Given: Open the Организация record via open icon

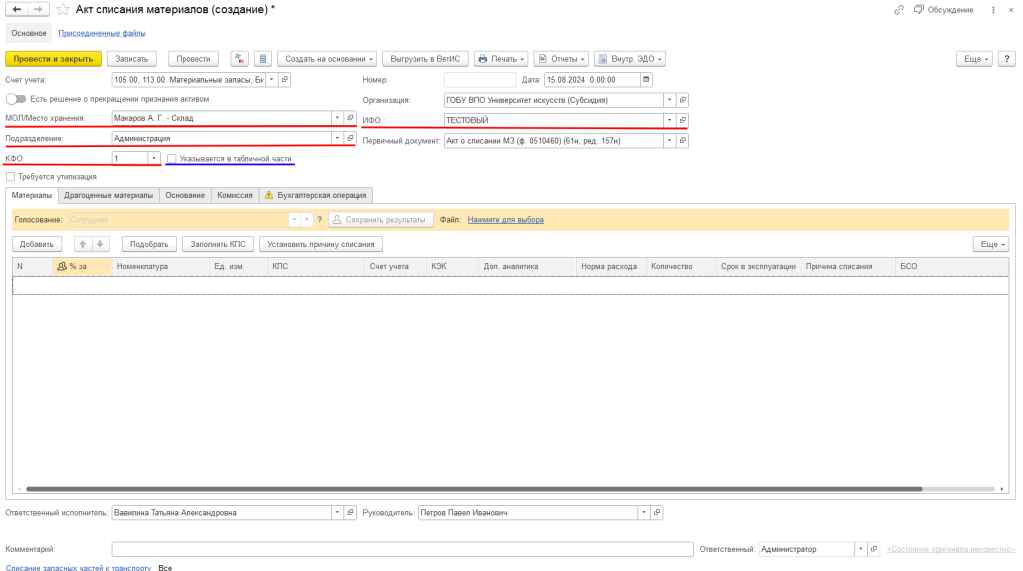Looking at the screenshot, I should pyautogui.click(x=683, y=100).
